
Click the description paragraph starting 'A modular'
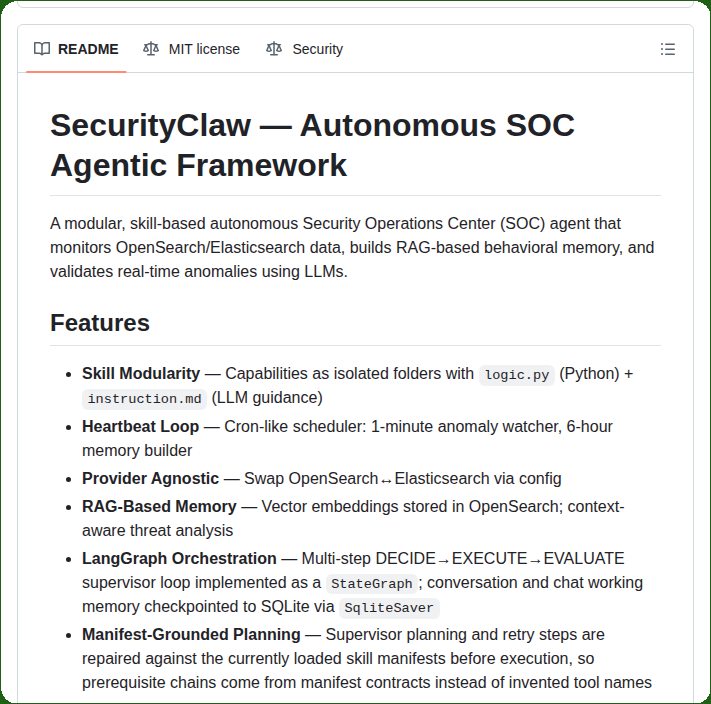pyautogui.click(x=352, y=248)
